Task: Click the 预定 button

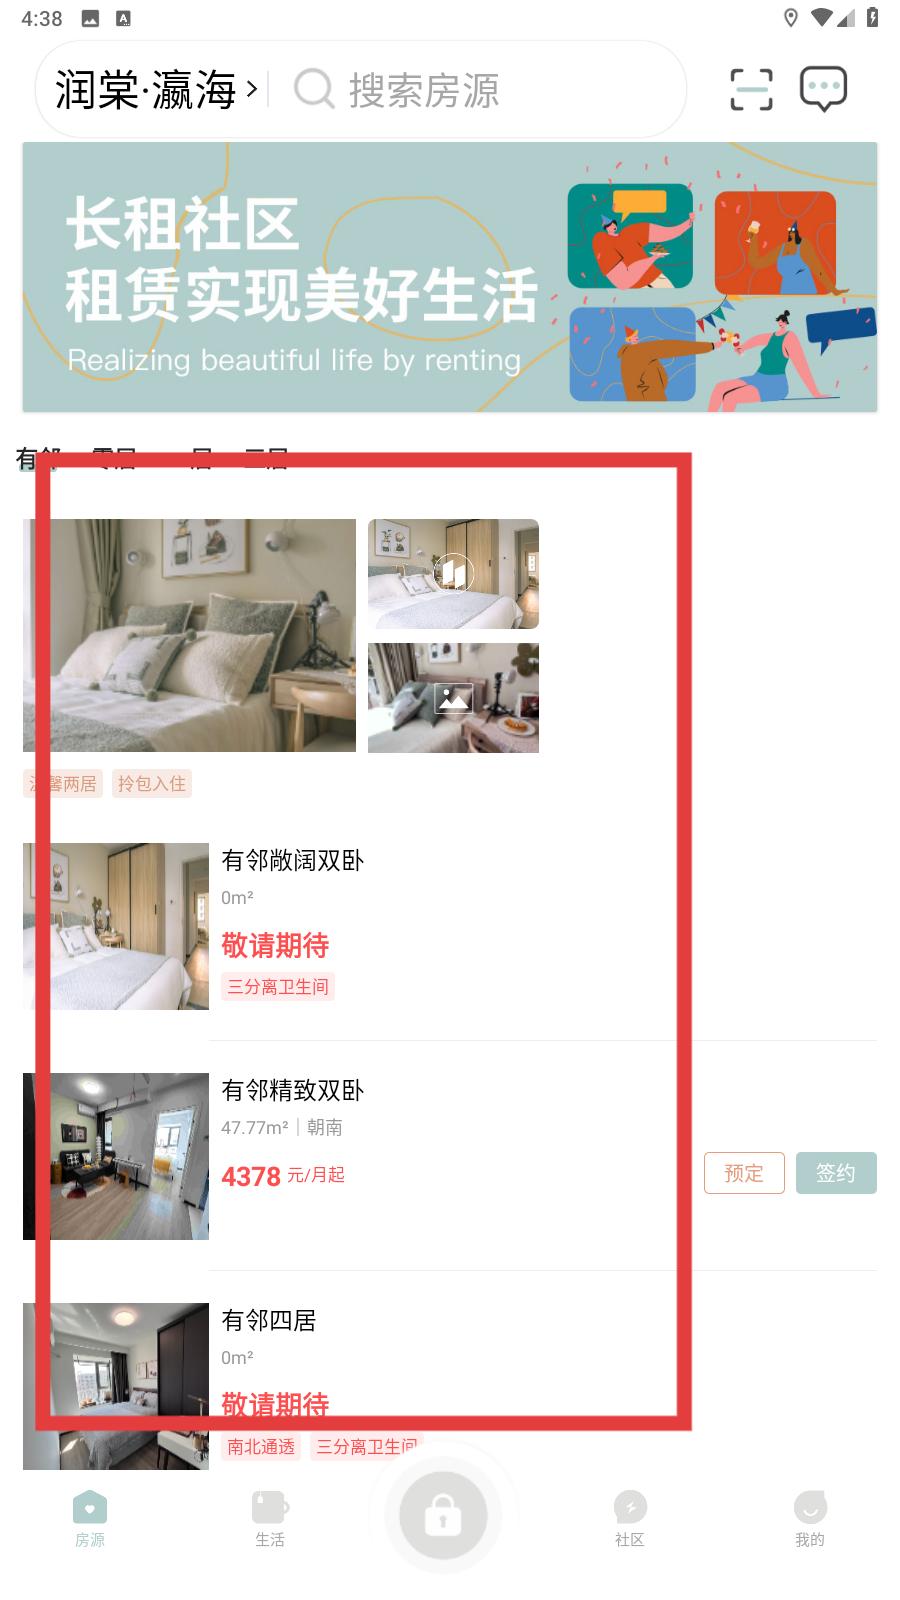Action: 744,1173
